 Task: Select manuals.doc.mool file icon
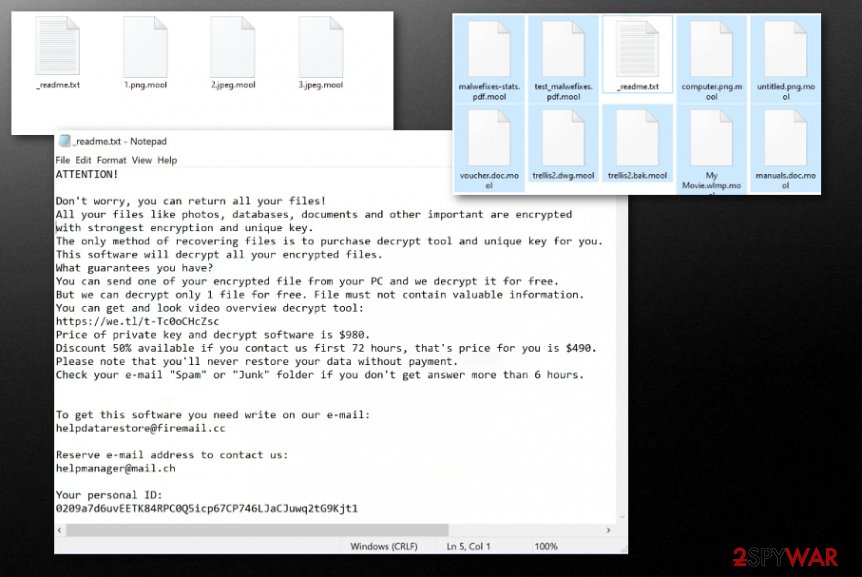pyautogui.click(x=786, y=148)
